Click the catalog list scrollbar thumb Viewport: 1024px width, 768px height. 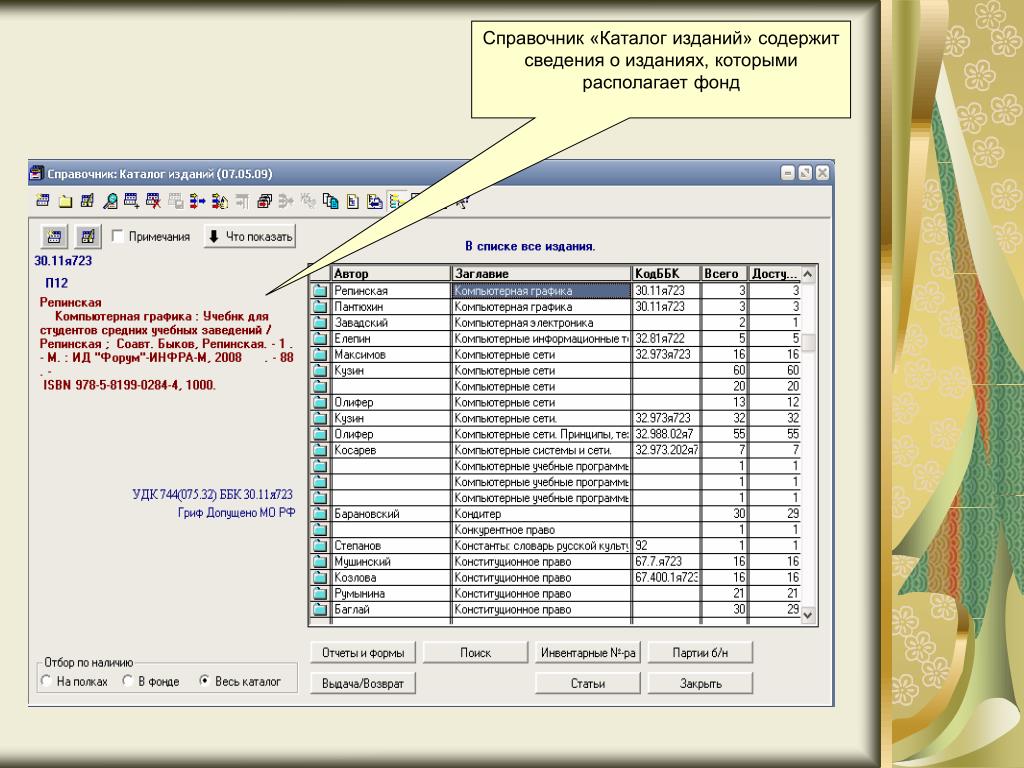808,342
